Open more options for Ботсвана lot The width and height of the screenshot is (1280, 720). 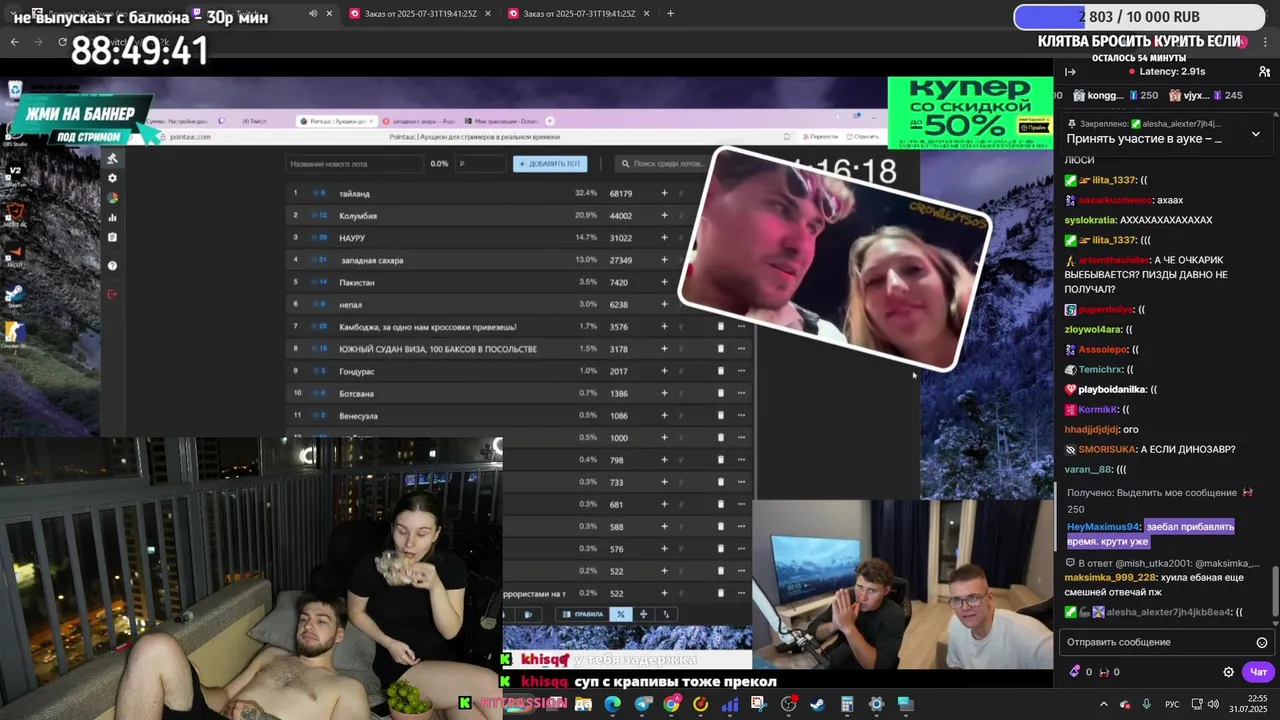pyautogui.click(x=741, y=393)
